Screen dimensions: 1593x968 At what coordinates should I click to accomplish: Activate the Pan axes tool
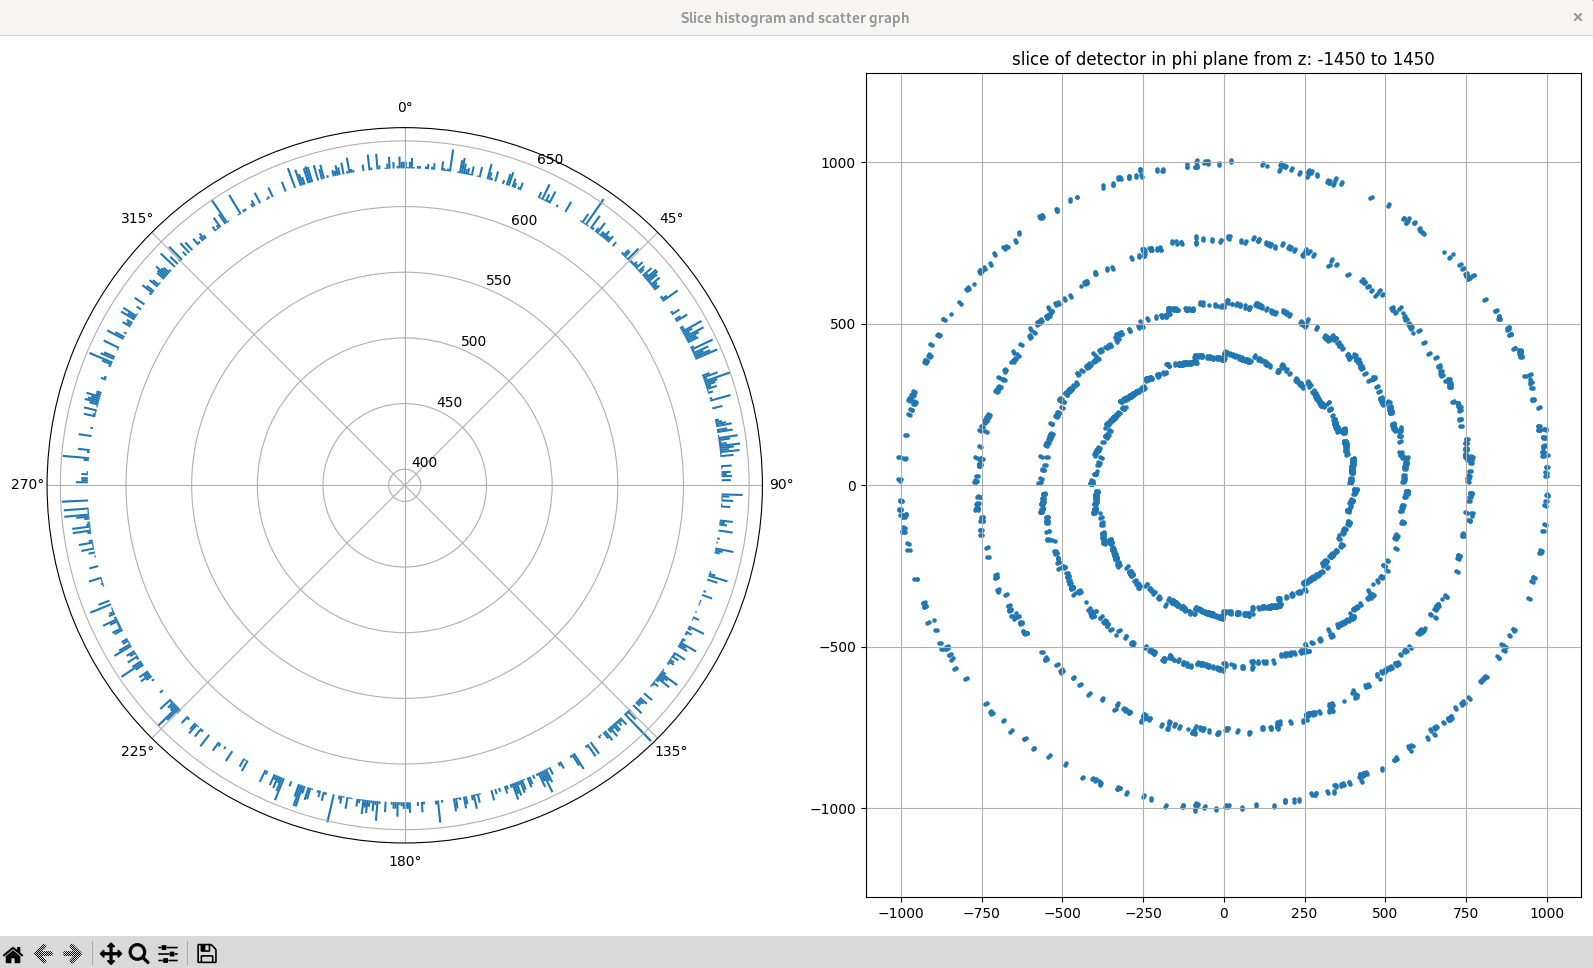pos(111,954)
